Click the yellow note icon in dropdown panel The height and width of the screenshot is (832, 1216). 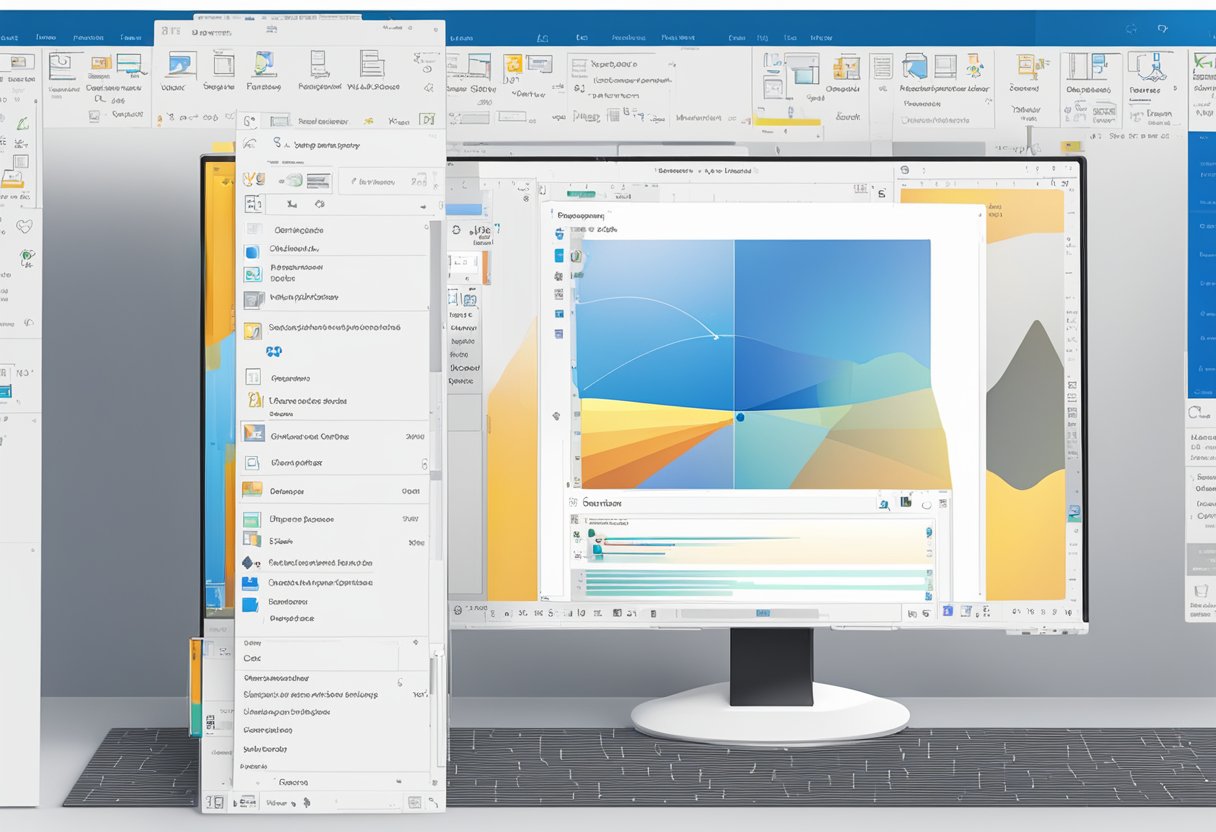coord(252,331)
